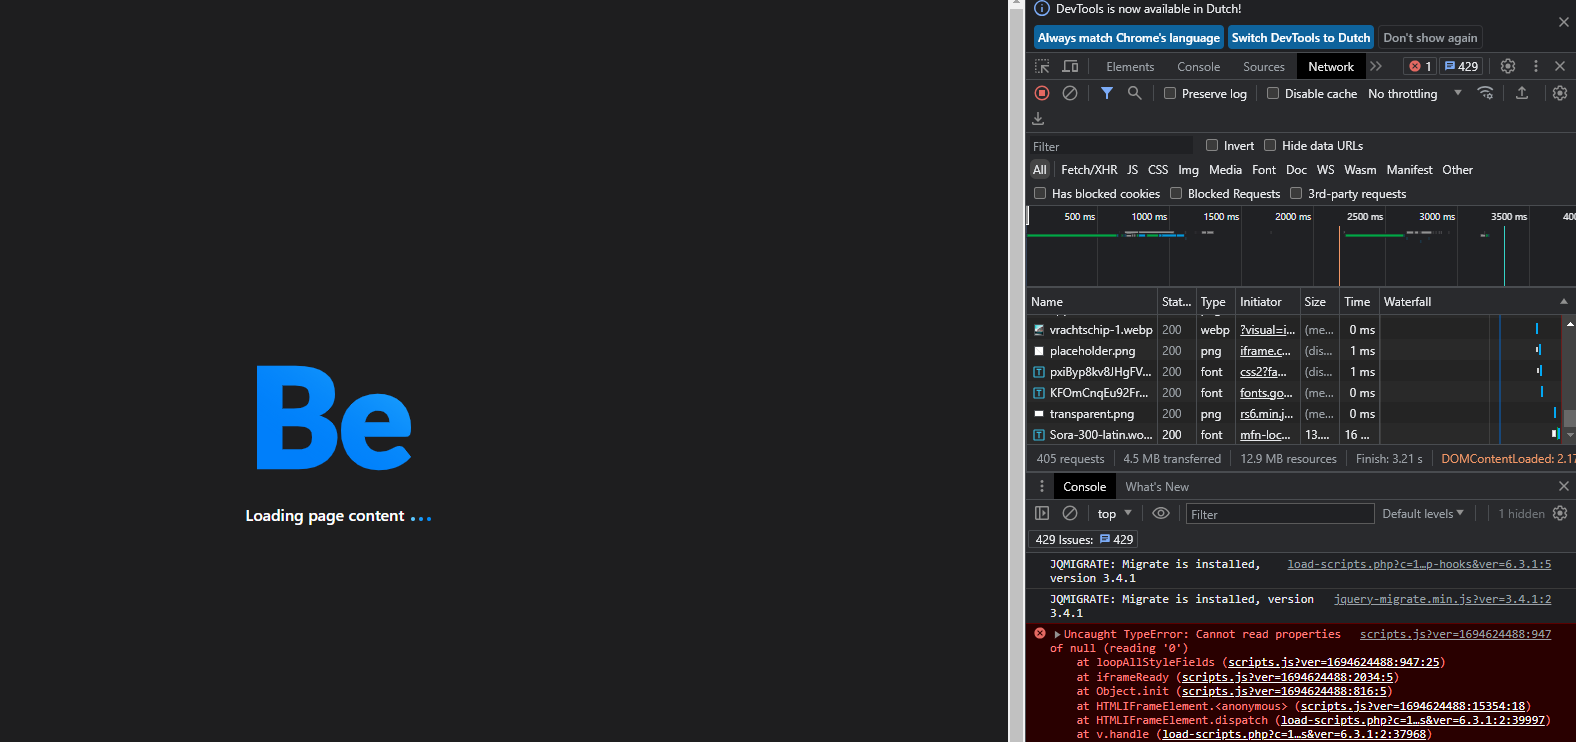Toggle the device toolbar icon
The width and height of the screenshot is (1576, 742).
tap(1070, 66)
